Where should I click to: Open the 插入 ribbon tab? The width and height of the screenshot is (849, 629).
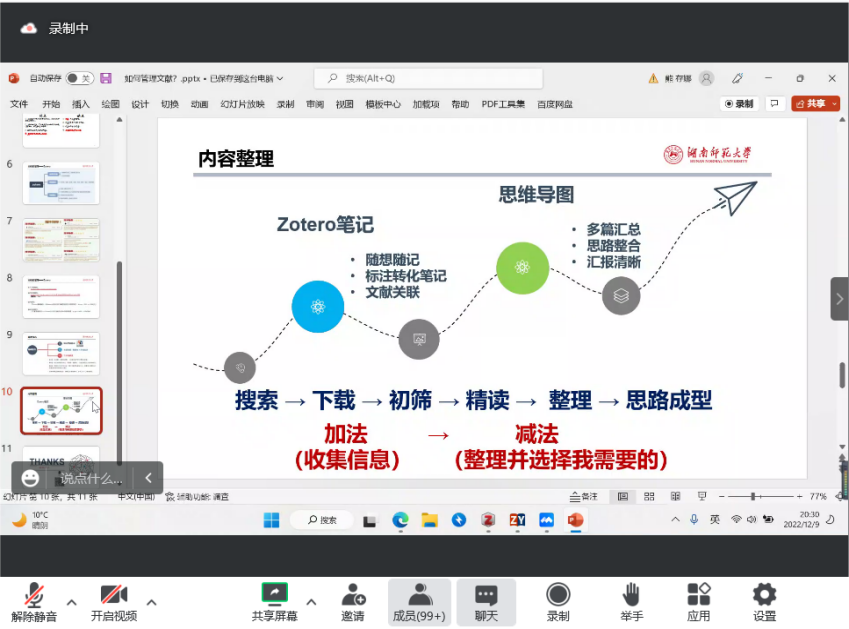coord(81,104)
